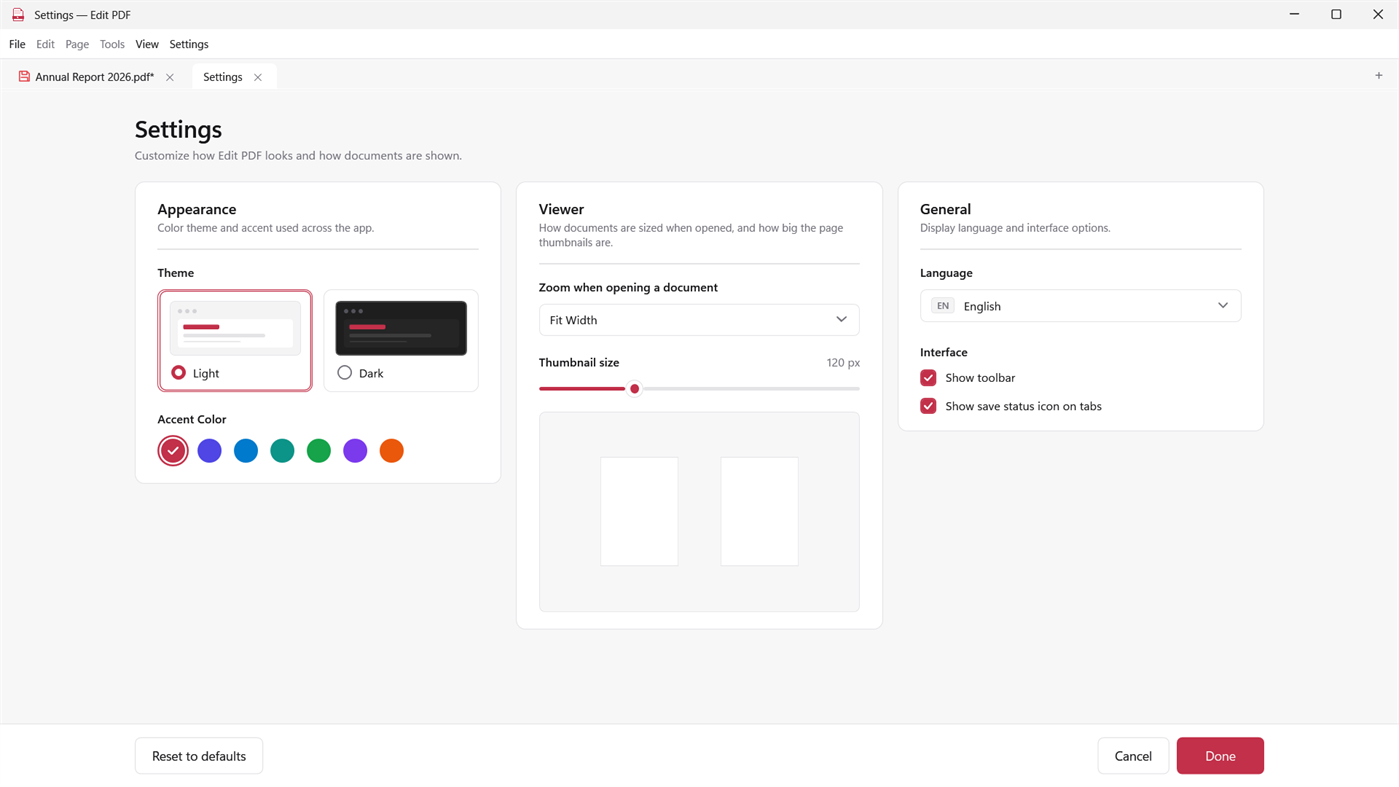Click the Done button
1399x787 pixels.
tap(1220, 756)
